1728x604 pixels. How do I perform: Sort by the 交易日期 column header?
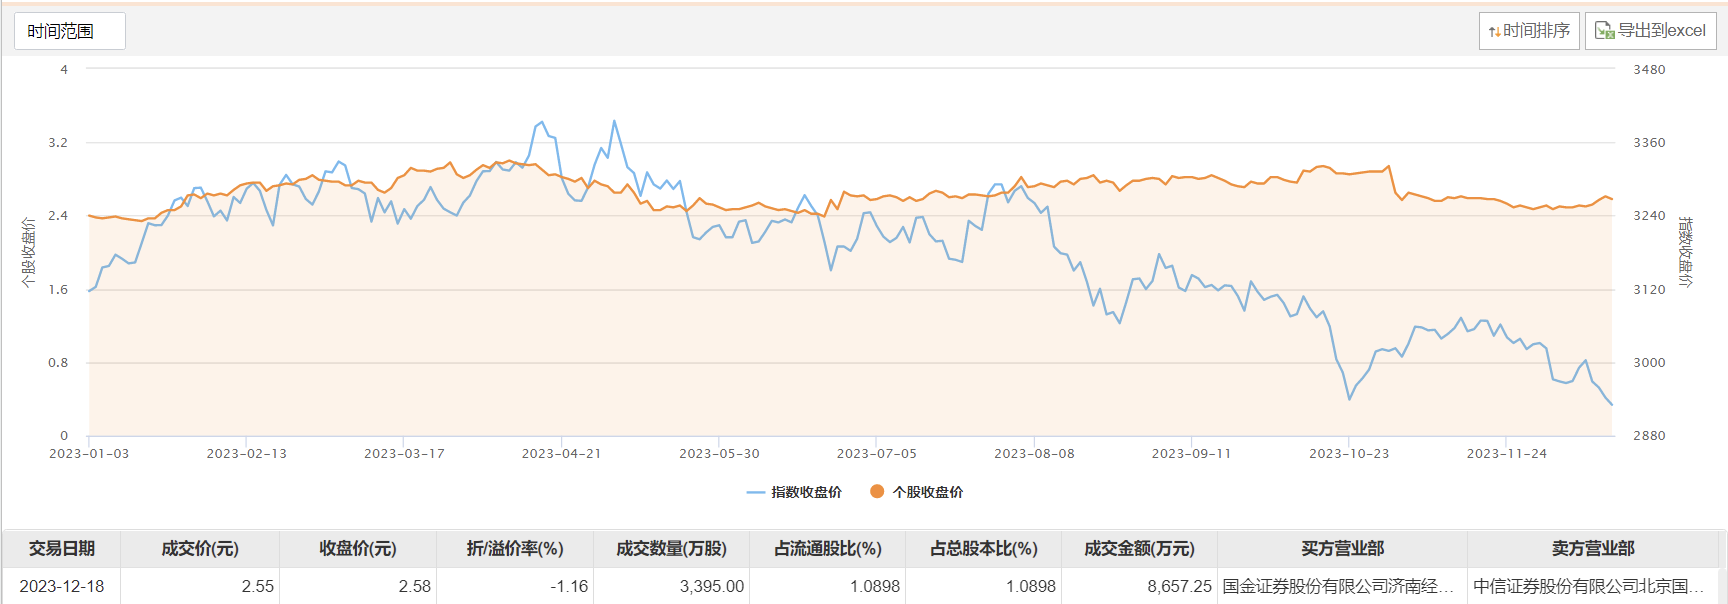61,549
